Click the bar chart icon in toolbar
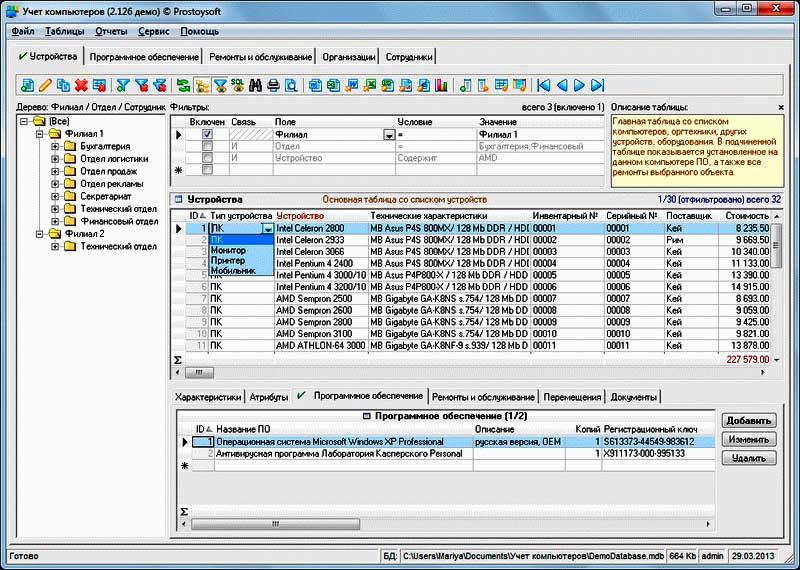Screen dimensions: 800x570 tap(439, 86)
